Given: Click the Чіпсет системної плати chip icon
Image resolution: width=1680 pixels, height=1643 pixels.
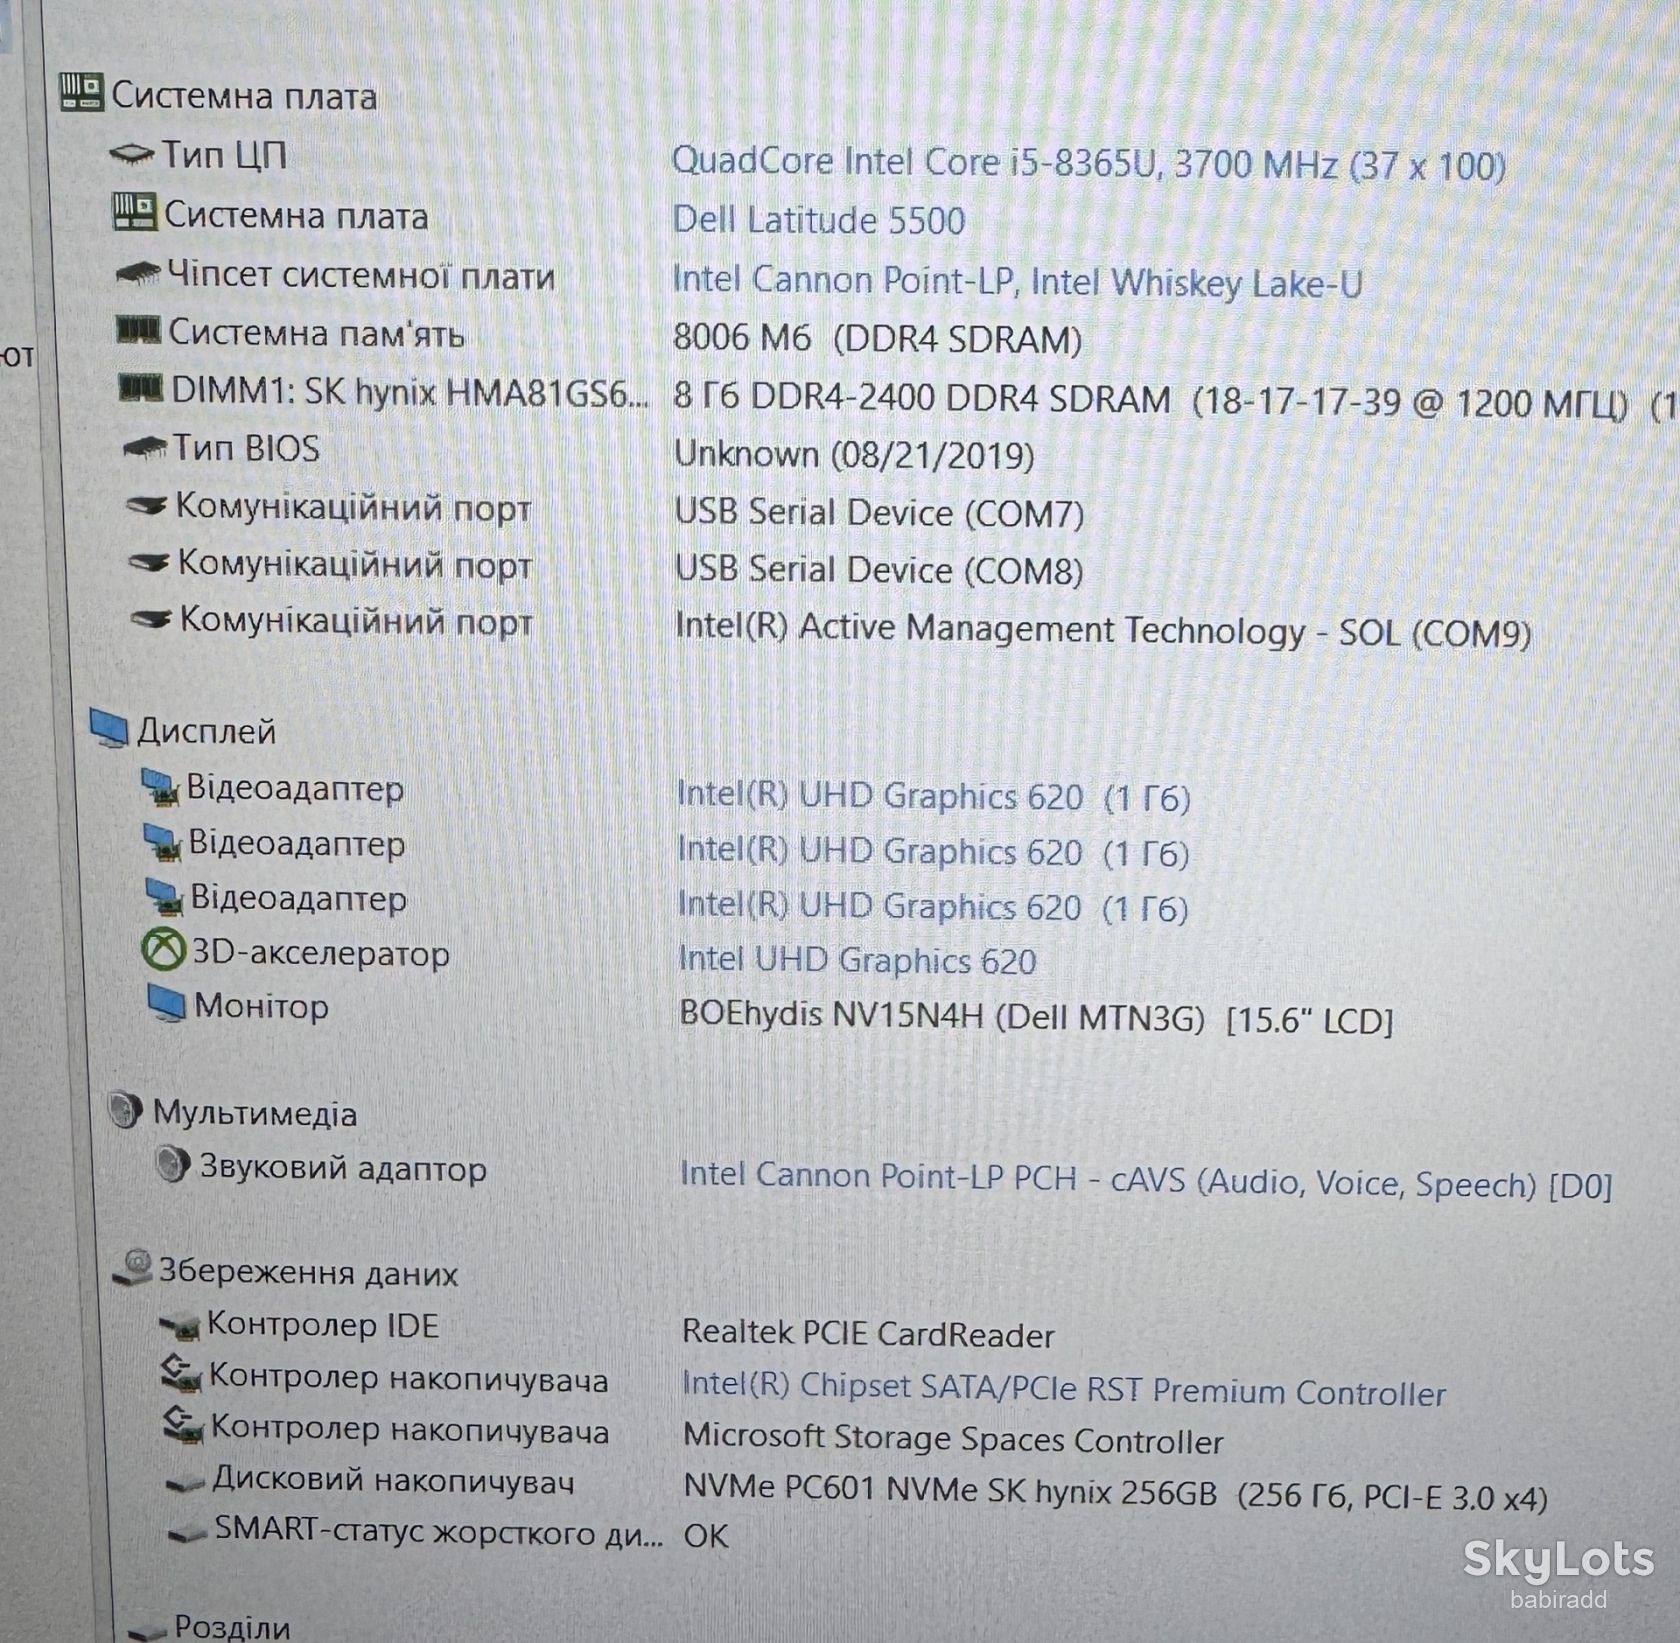Looking at the screenshot, I should pos(138,272).
